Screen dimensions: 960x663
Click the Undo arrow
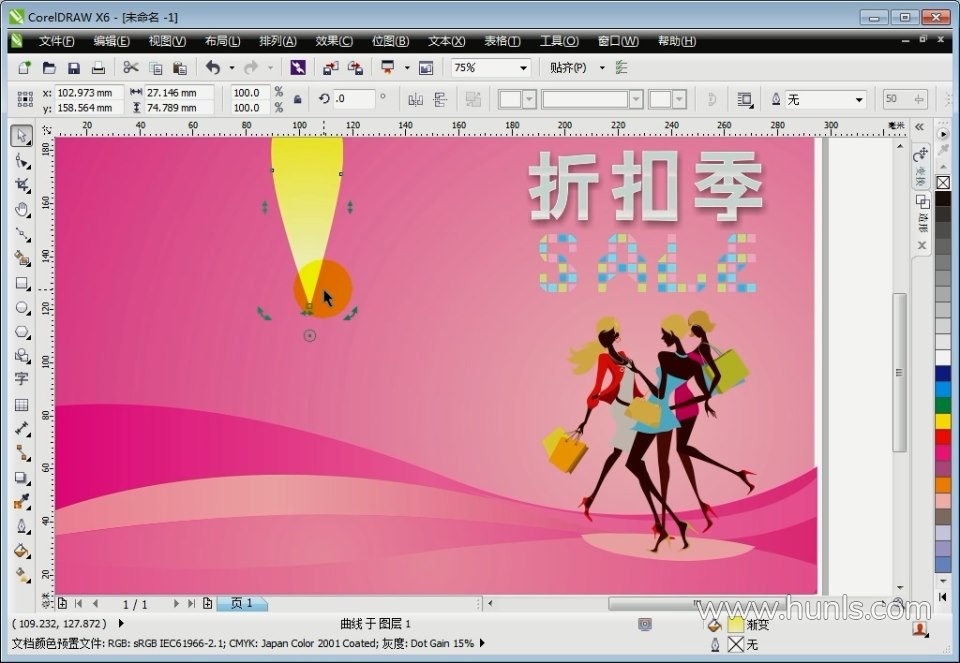(x=213, y=68)
